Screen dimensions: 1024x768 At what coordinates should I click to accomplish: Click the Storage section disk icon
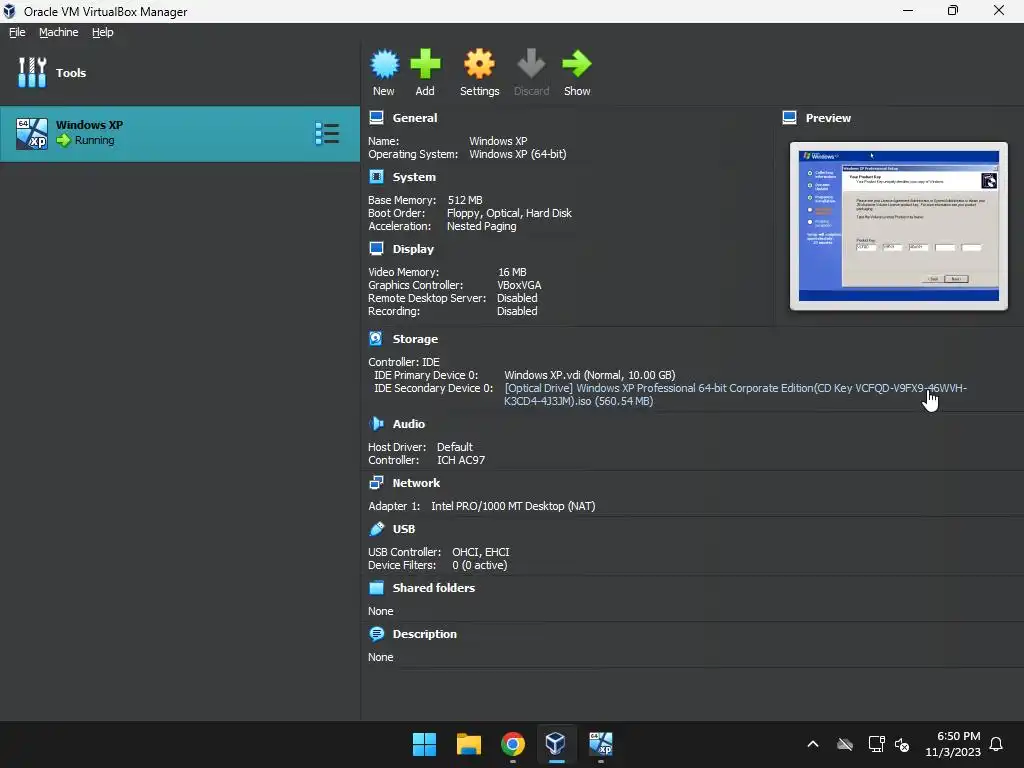click(376, 339)
